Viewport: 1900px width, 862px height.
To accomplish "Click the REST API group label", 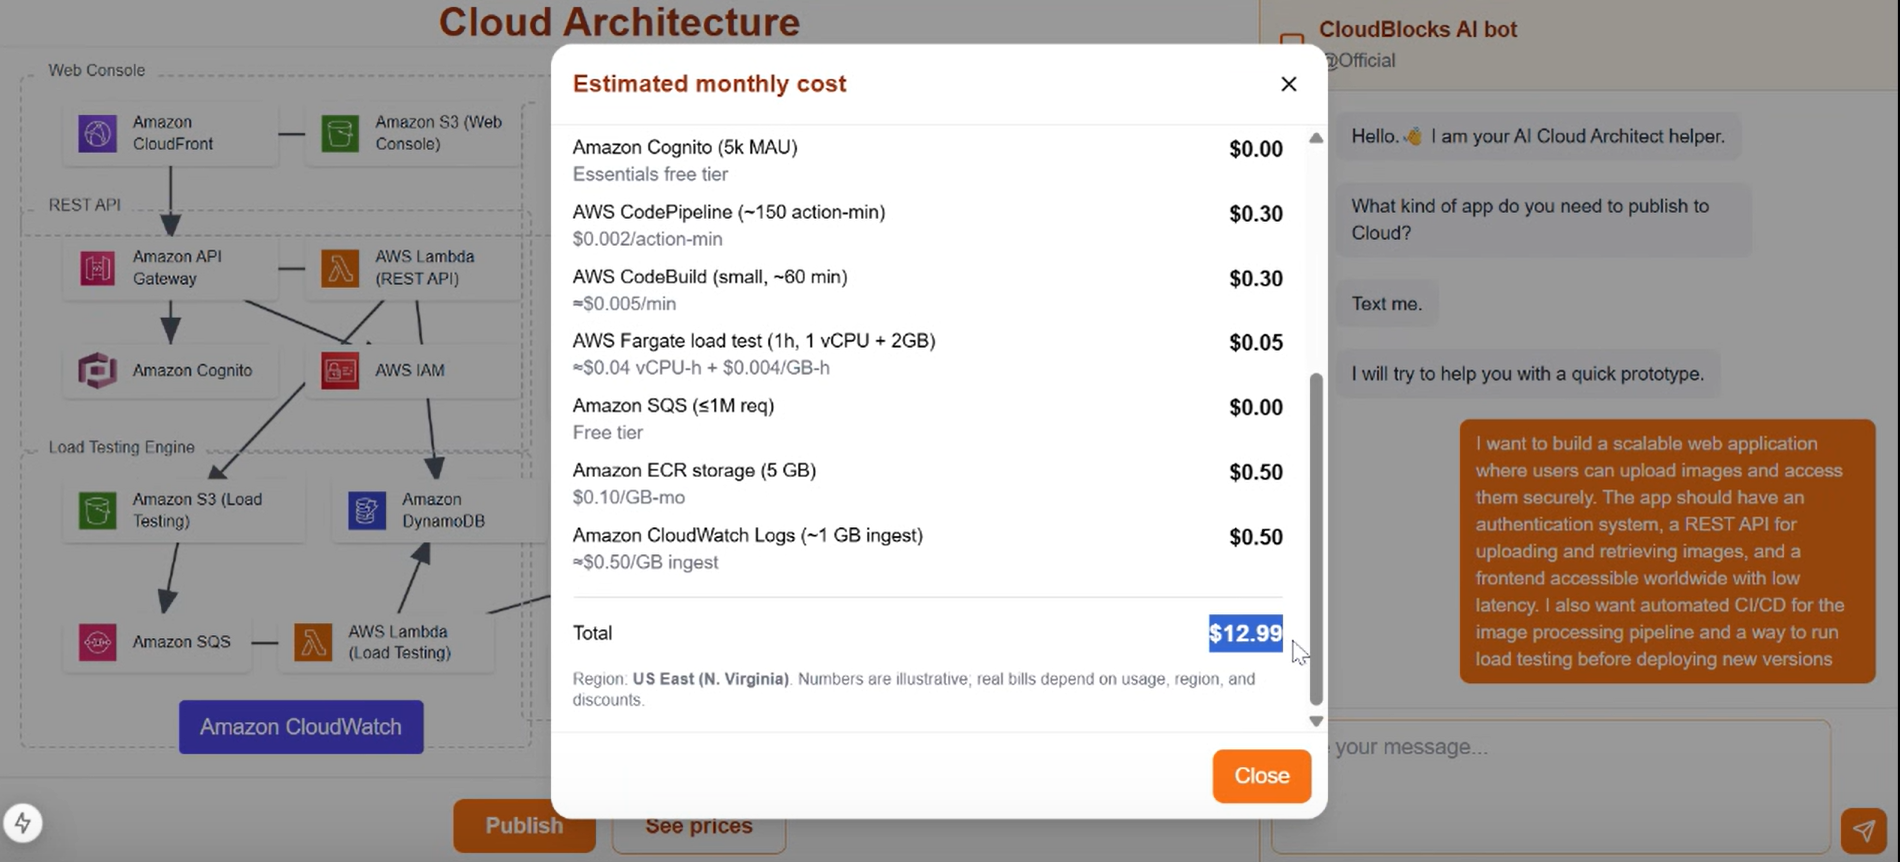I will tap(85, 205).
